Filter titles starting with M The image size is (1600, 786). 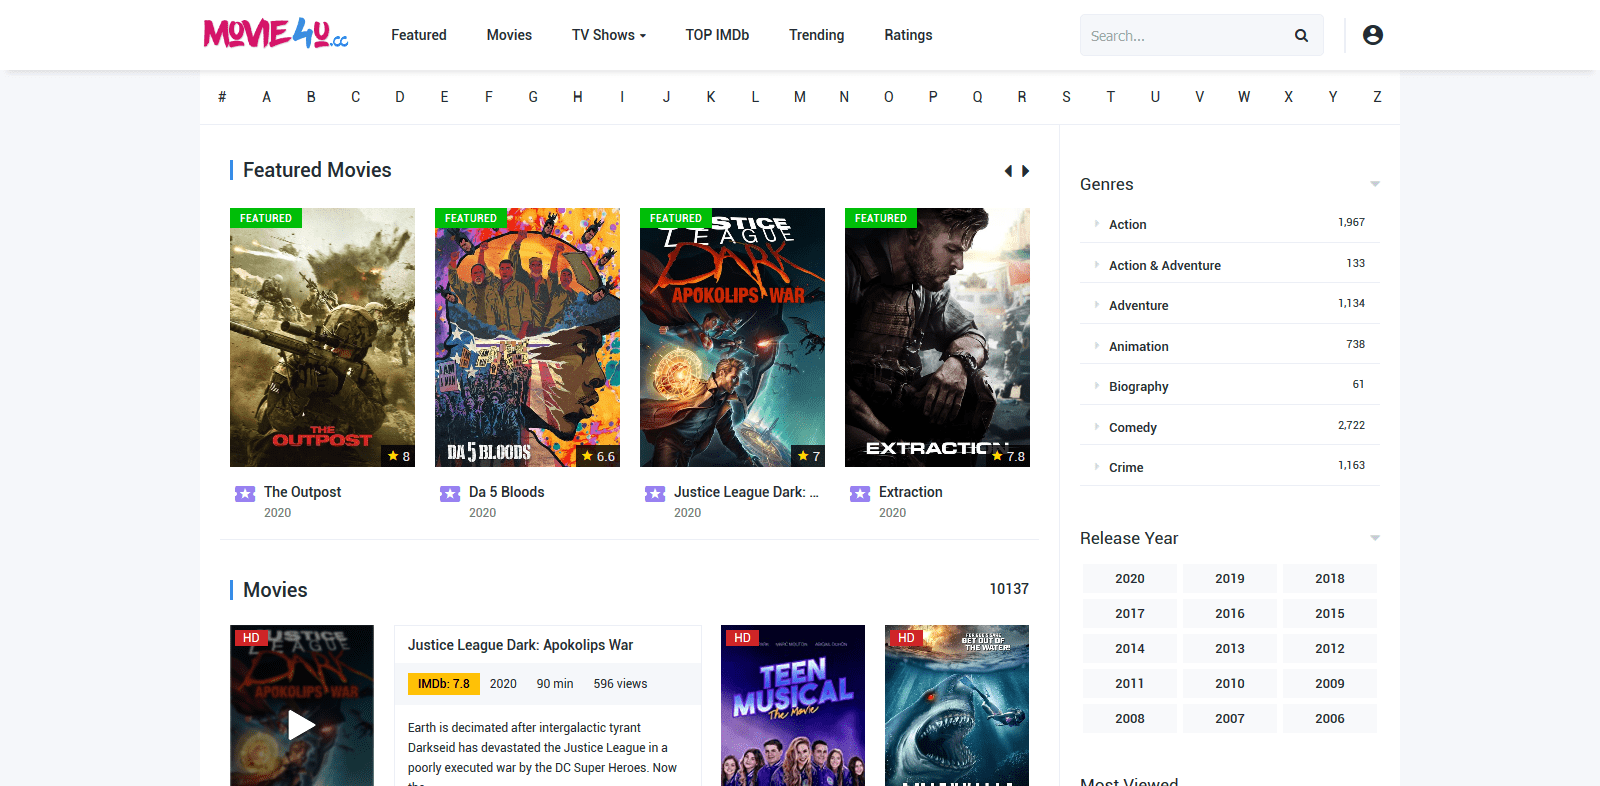[800, 97]
